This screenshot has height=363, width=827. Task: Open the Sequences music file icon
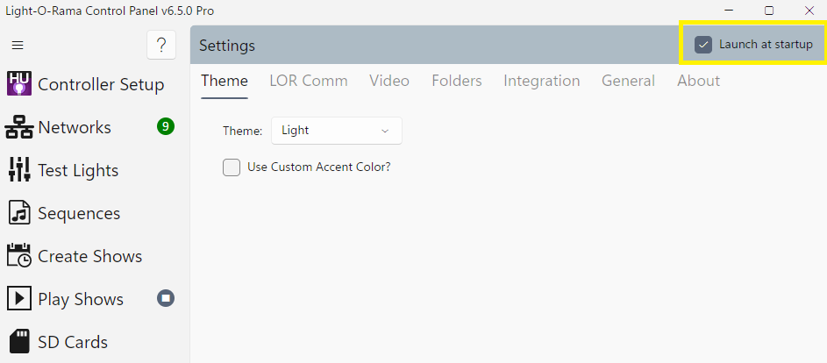click(20, 213)
